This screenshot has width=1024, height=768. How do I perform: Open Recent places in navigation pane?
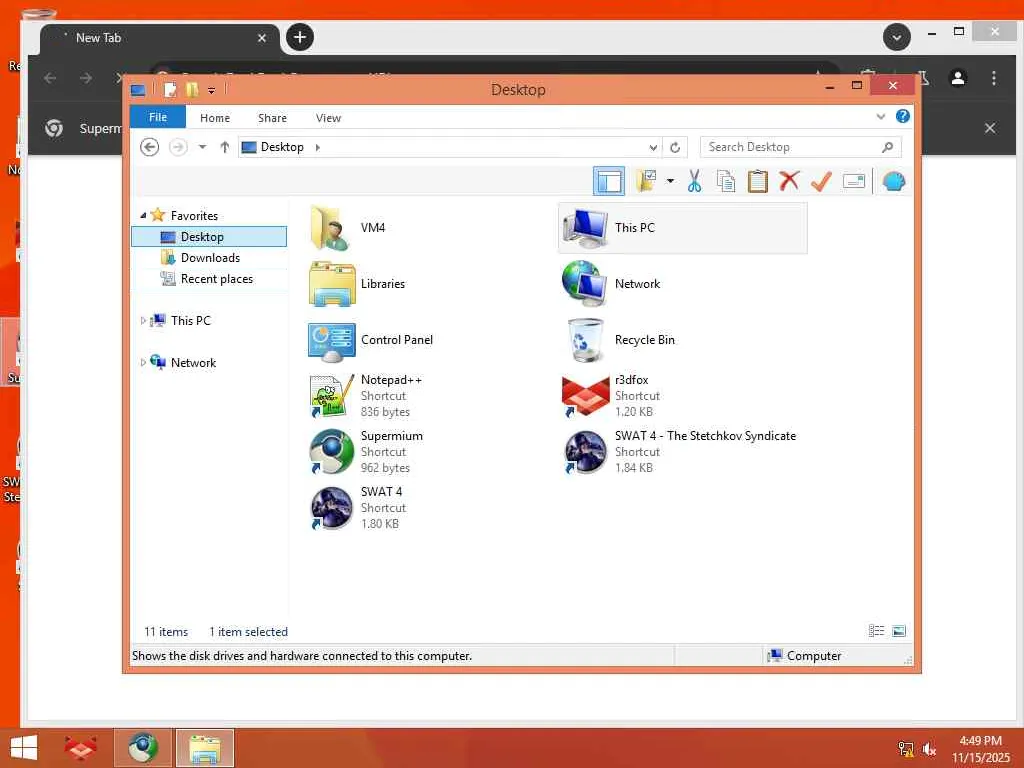216,279
